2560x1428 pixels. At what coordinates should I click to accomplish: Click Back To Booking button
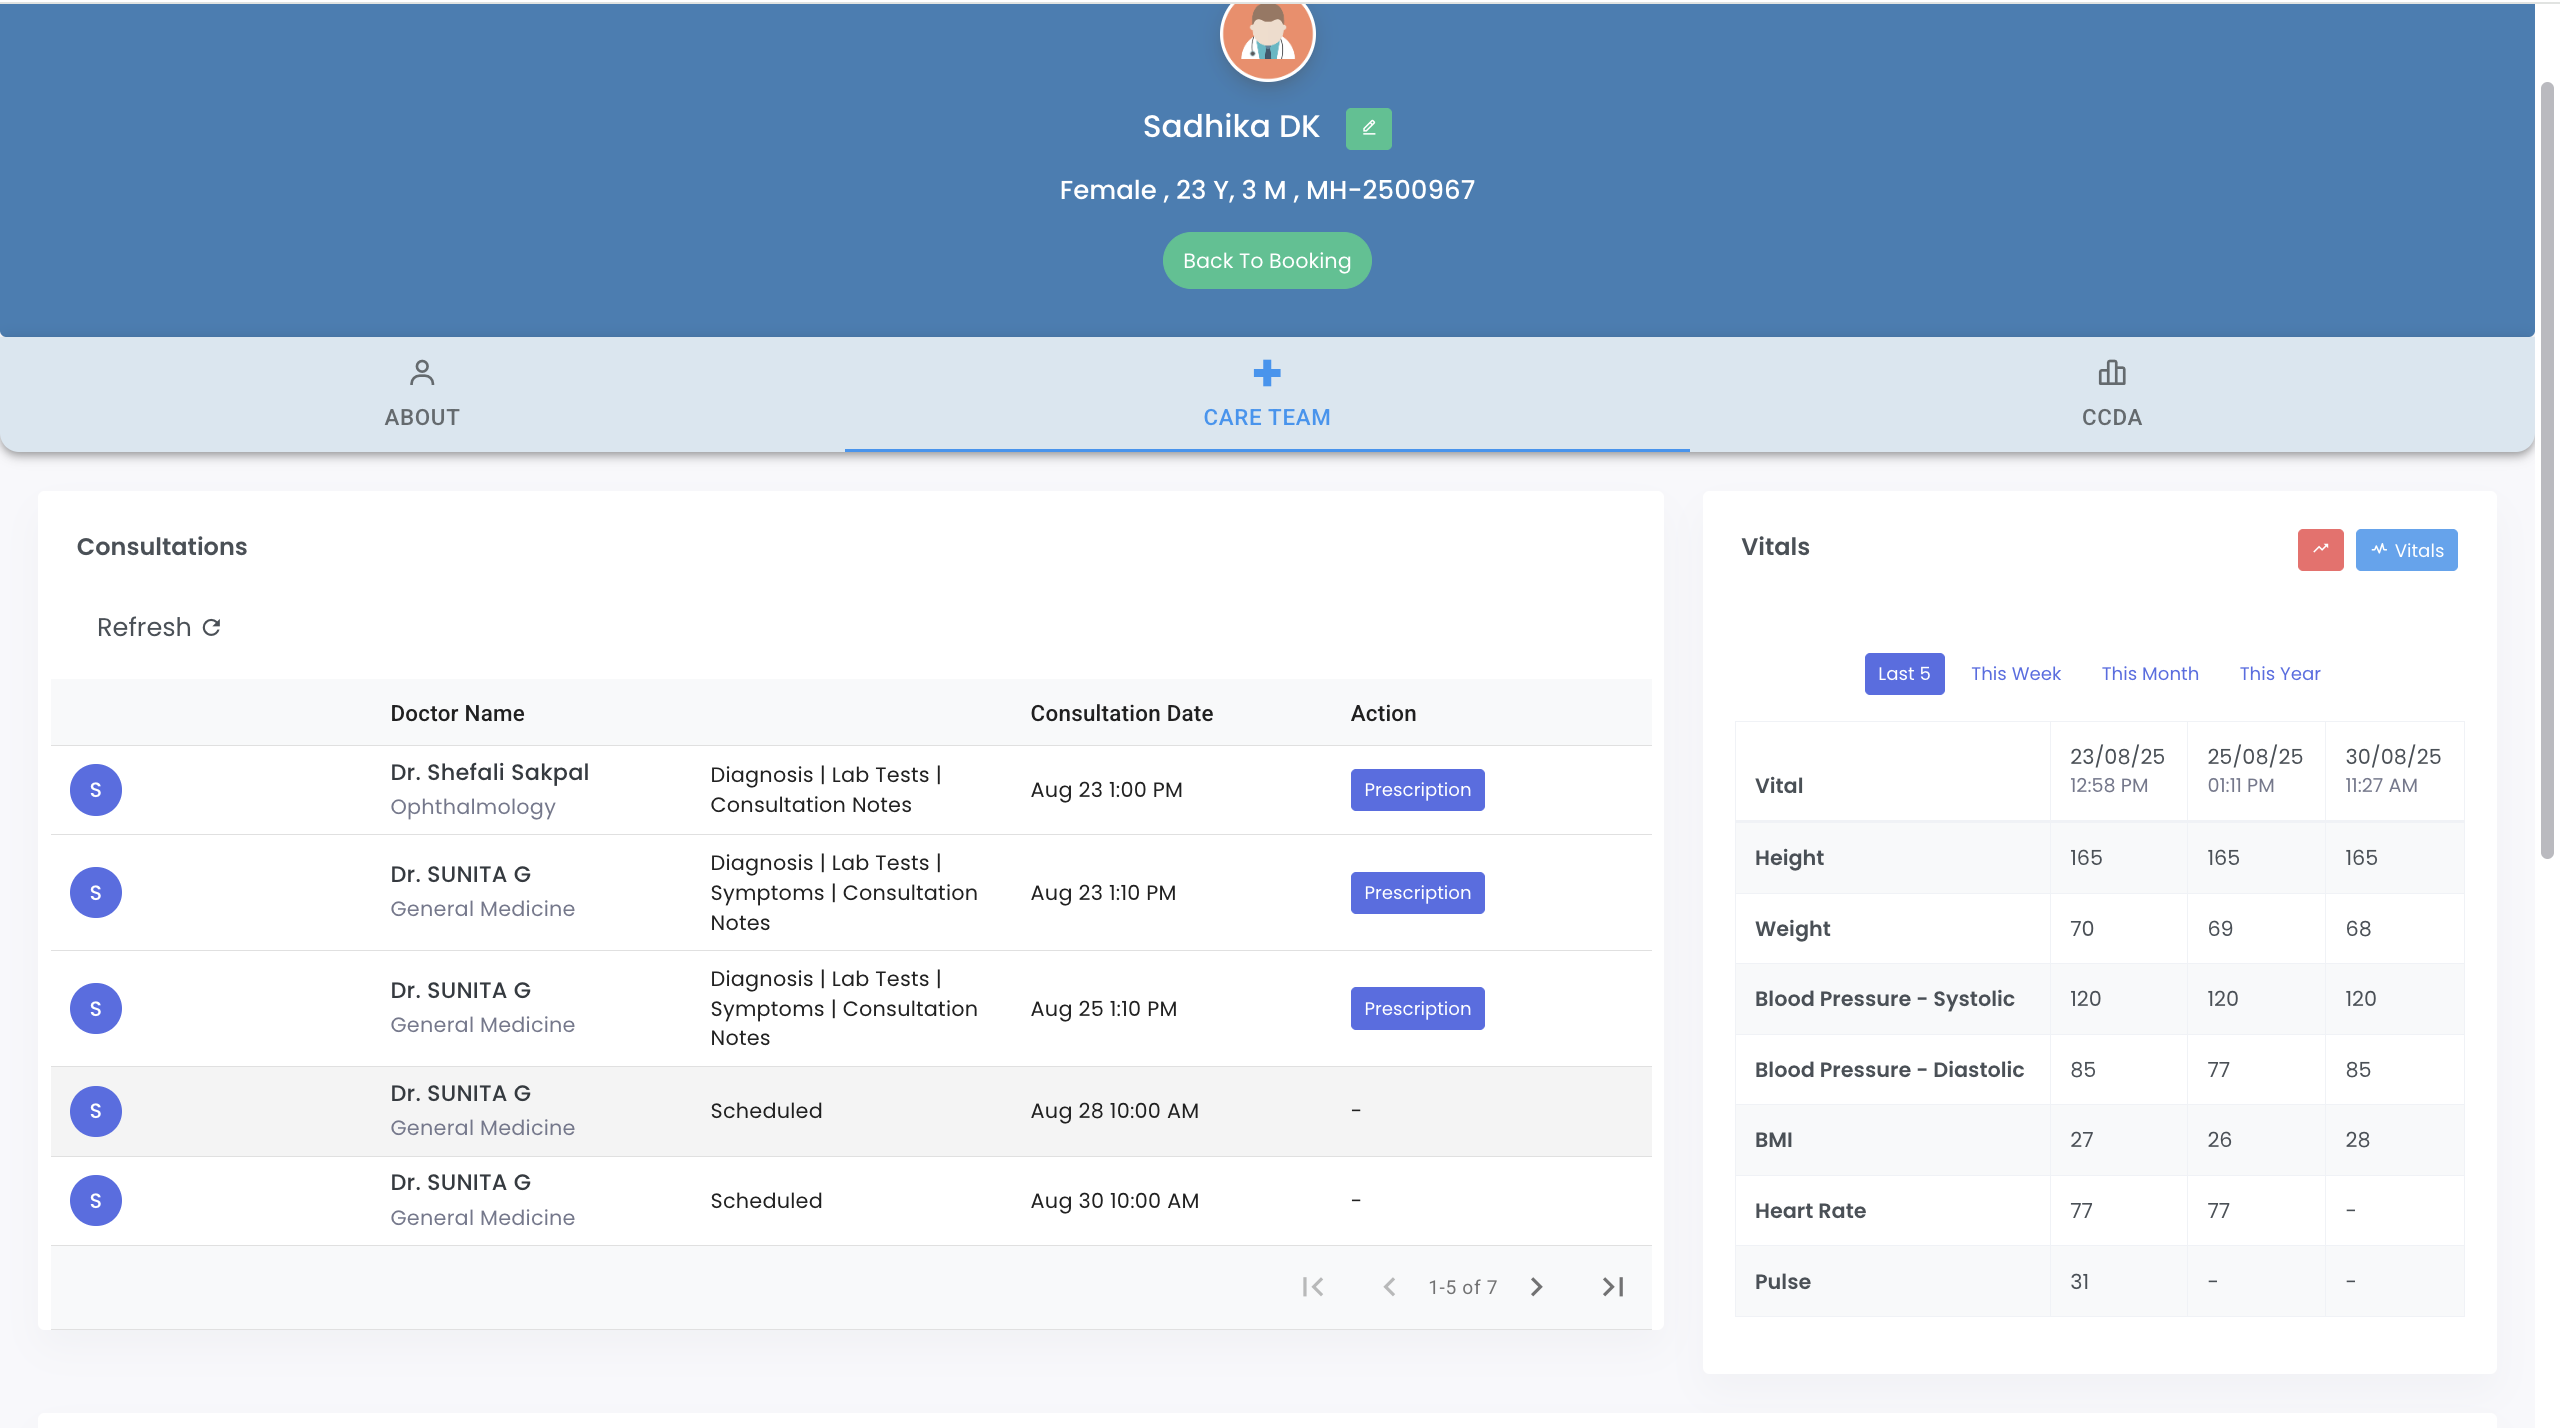(x=1266, y=261)
